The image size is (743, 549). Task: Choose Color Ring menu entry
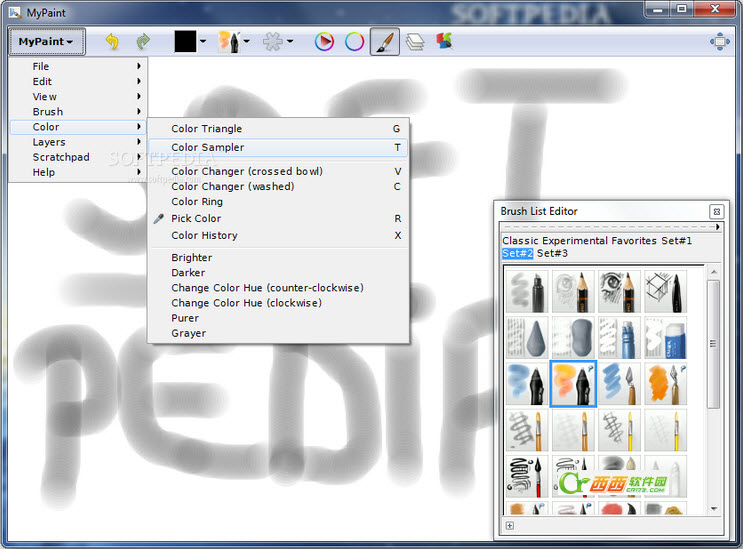click(278, 202)
